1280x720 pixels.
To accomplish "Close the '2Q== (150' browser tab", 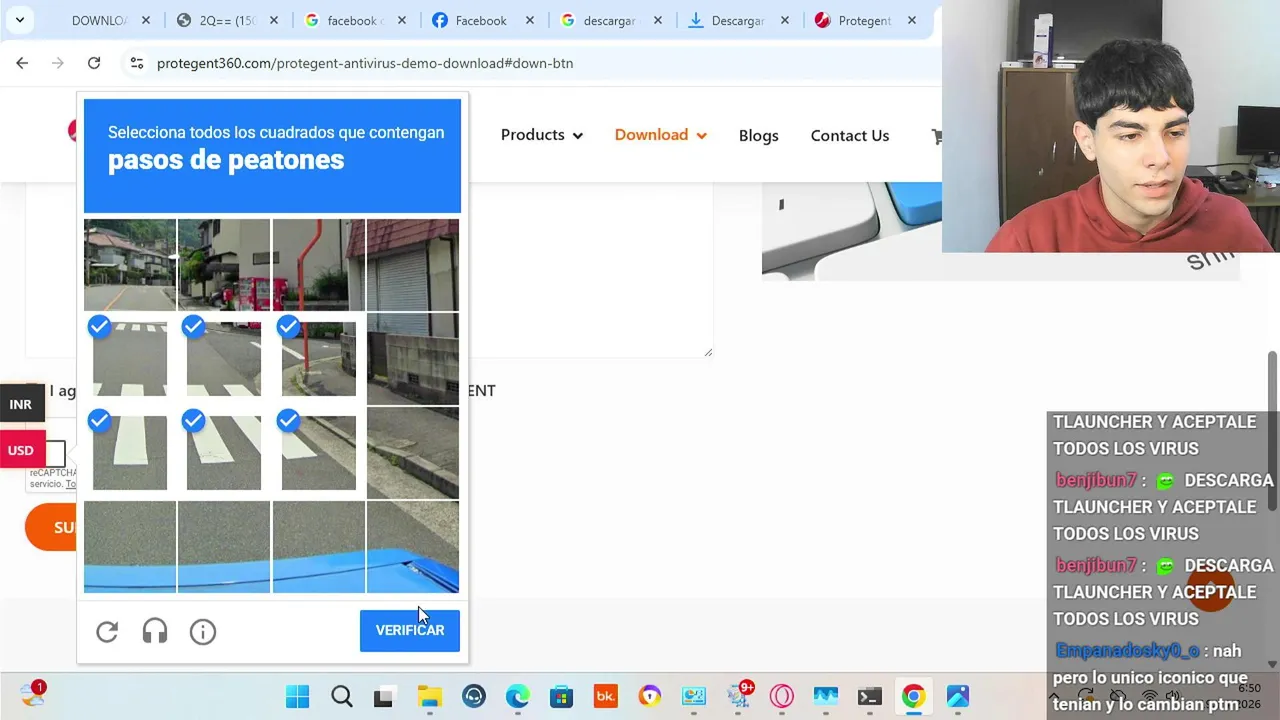I will tap(274, 20).
